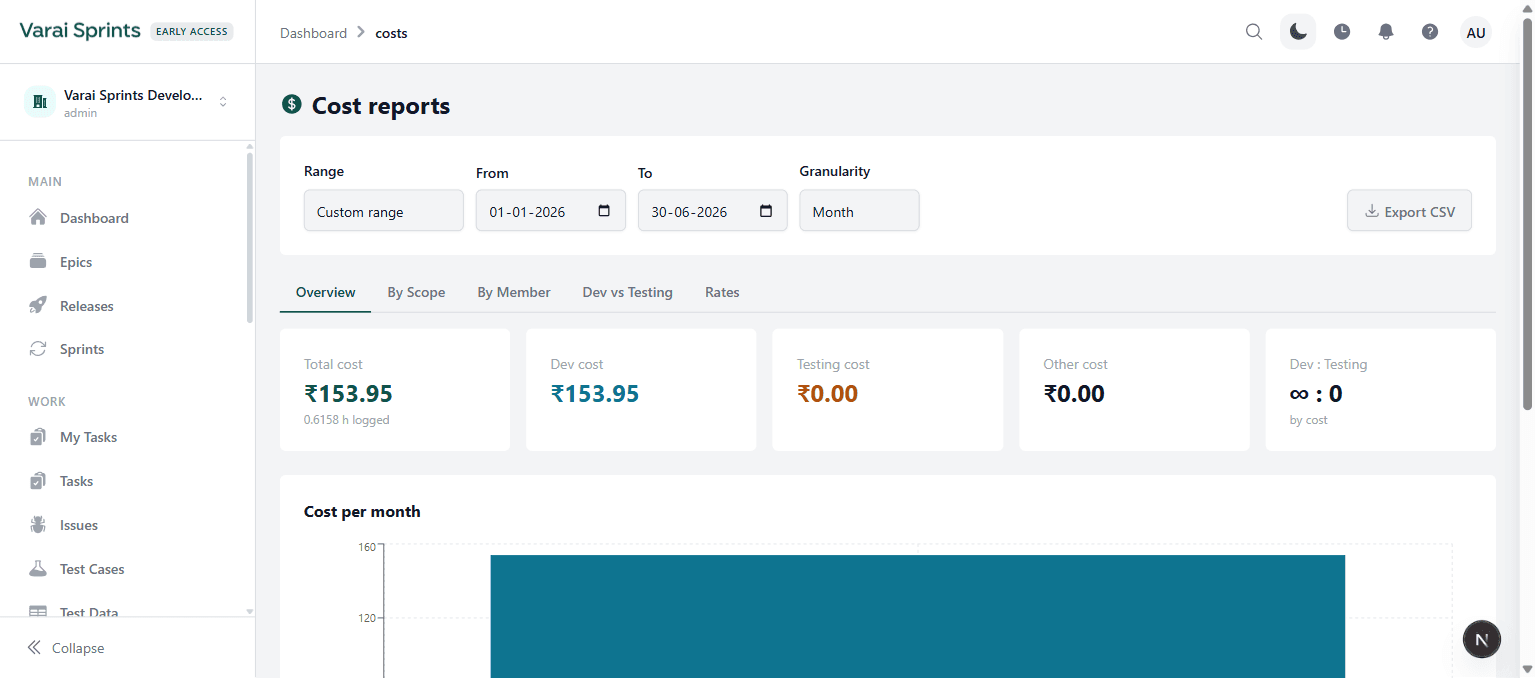The image size is (1535, 678).
Task: Click the Issues bug icon
Action: point(38,525)
